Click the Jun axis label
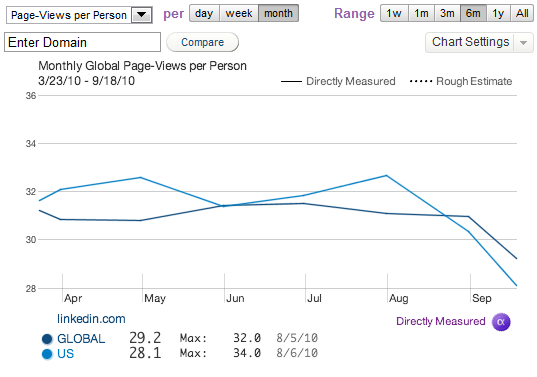537x377 pixels. (x=235, y=298)
